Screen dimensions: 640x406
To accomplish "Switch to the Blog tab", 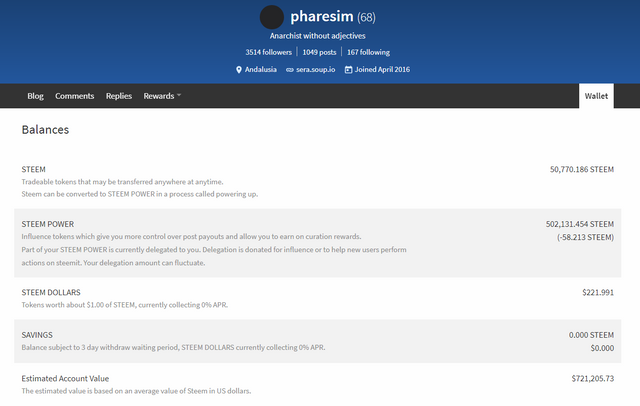I will tap(36, 96).
